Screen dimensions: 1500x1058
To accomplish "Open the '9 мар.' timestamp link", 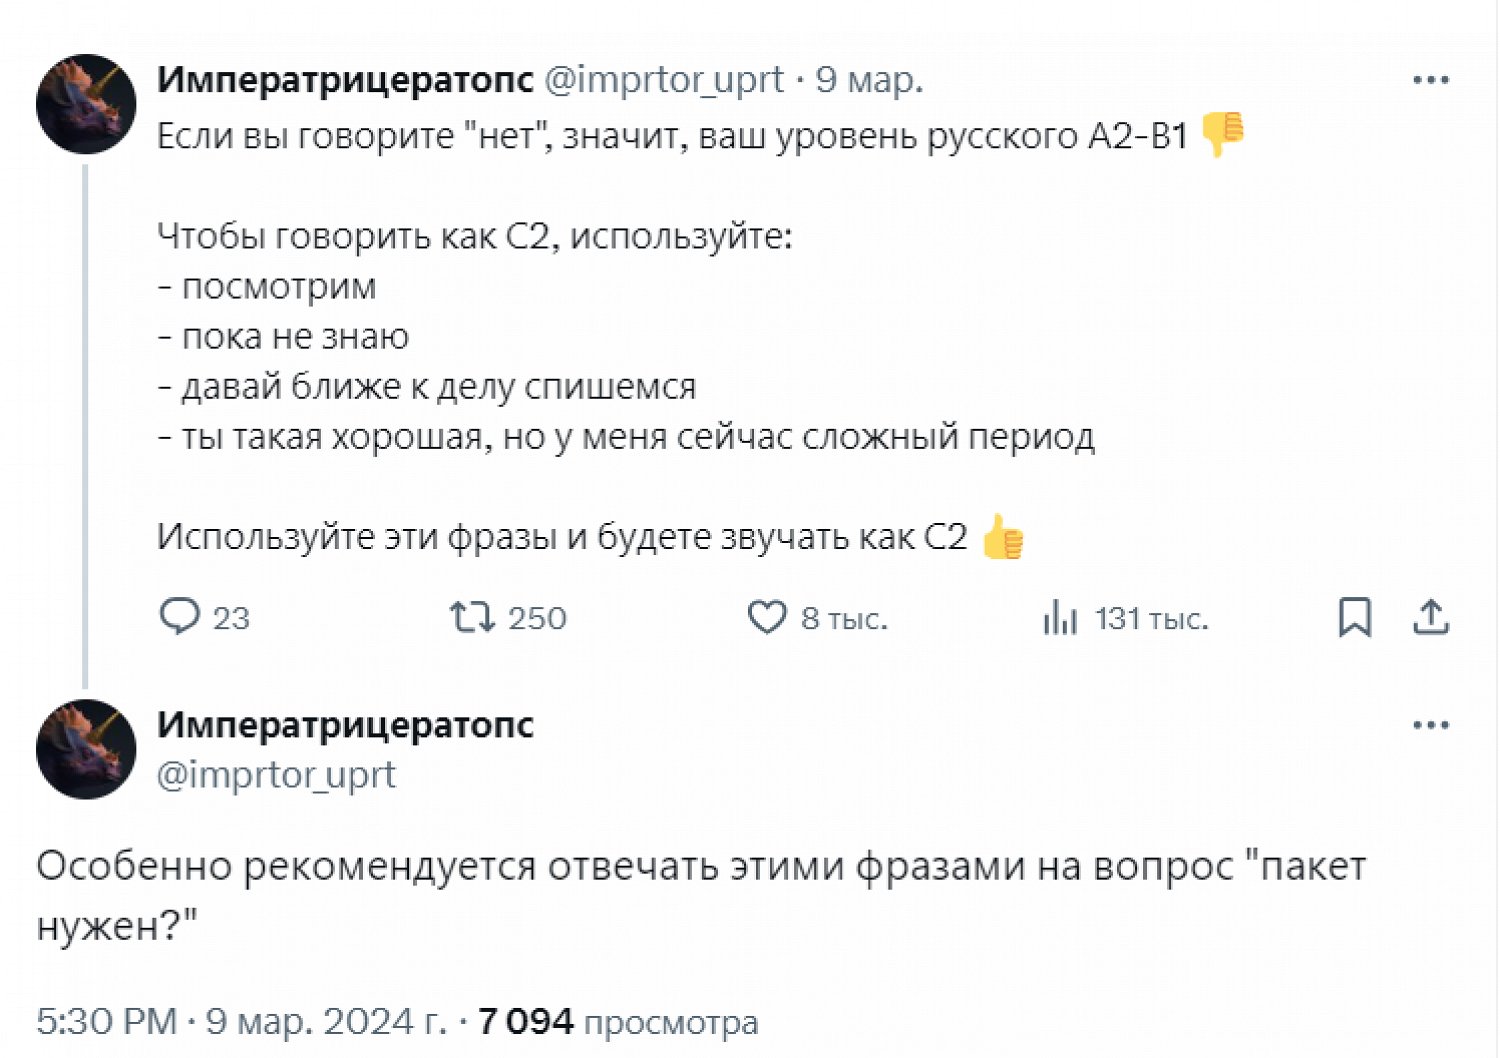I will (x=869, y=80).
